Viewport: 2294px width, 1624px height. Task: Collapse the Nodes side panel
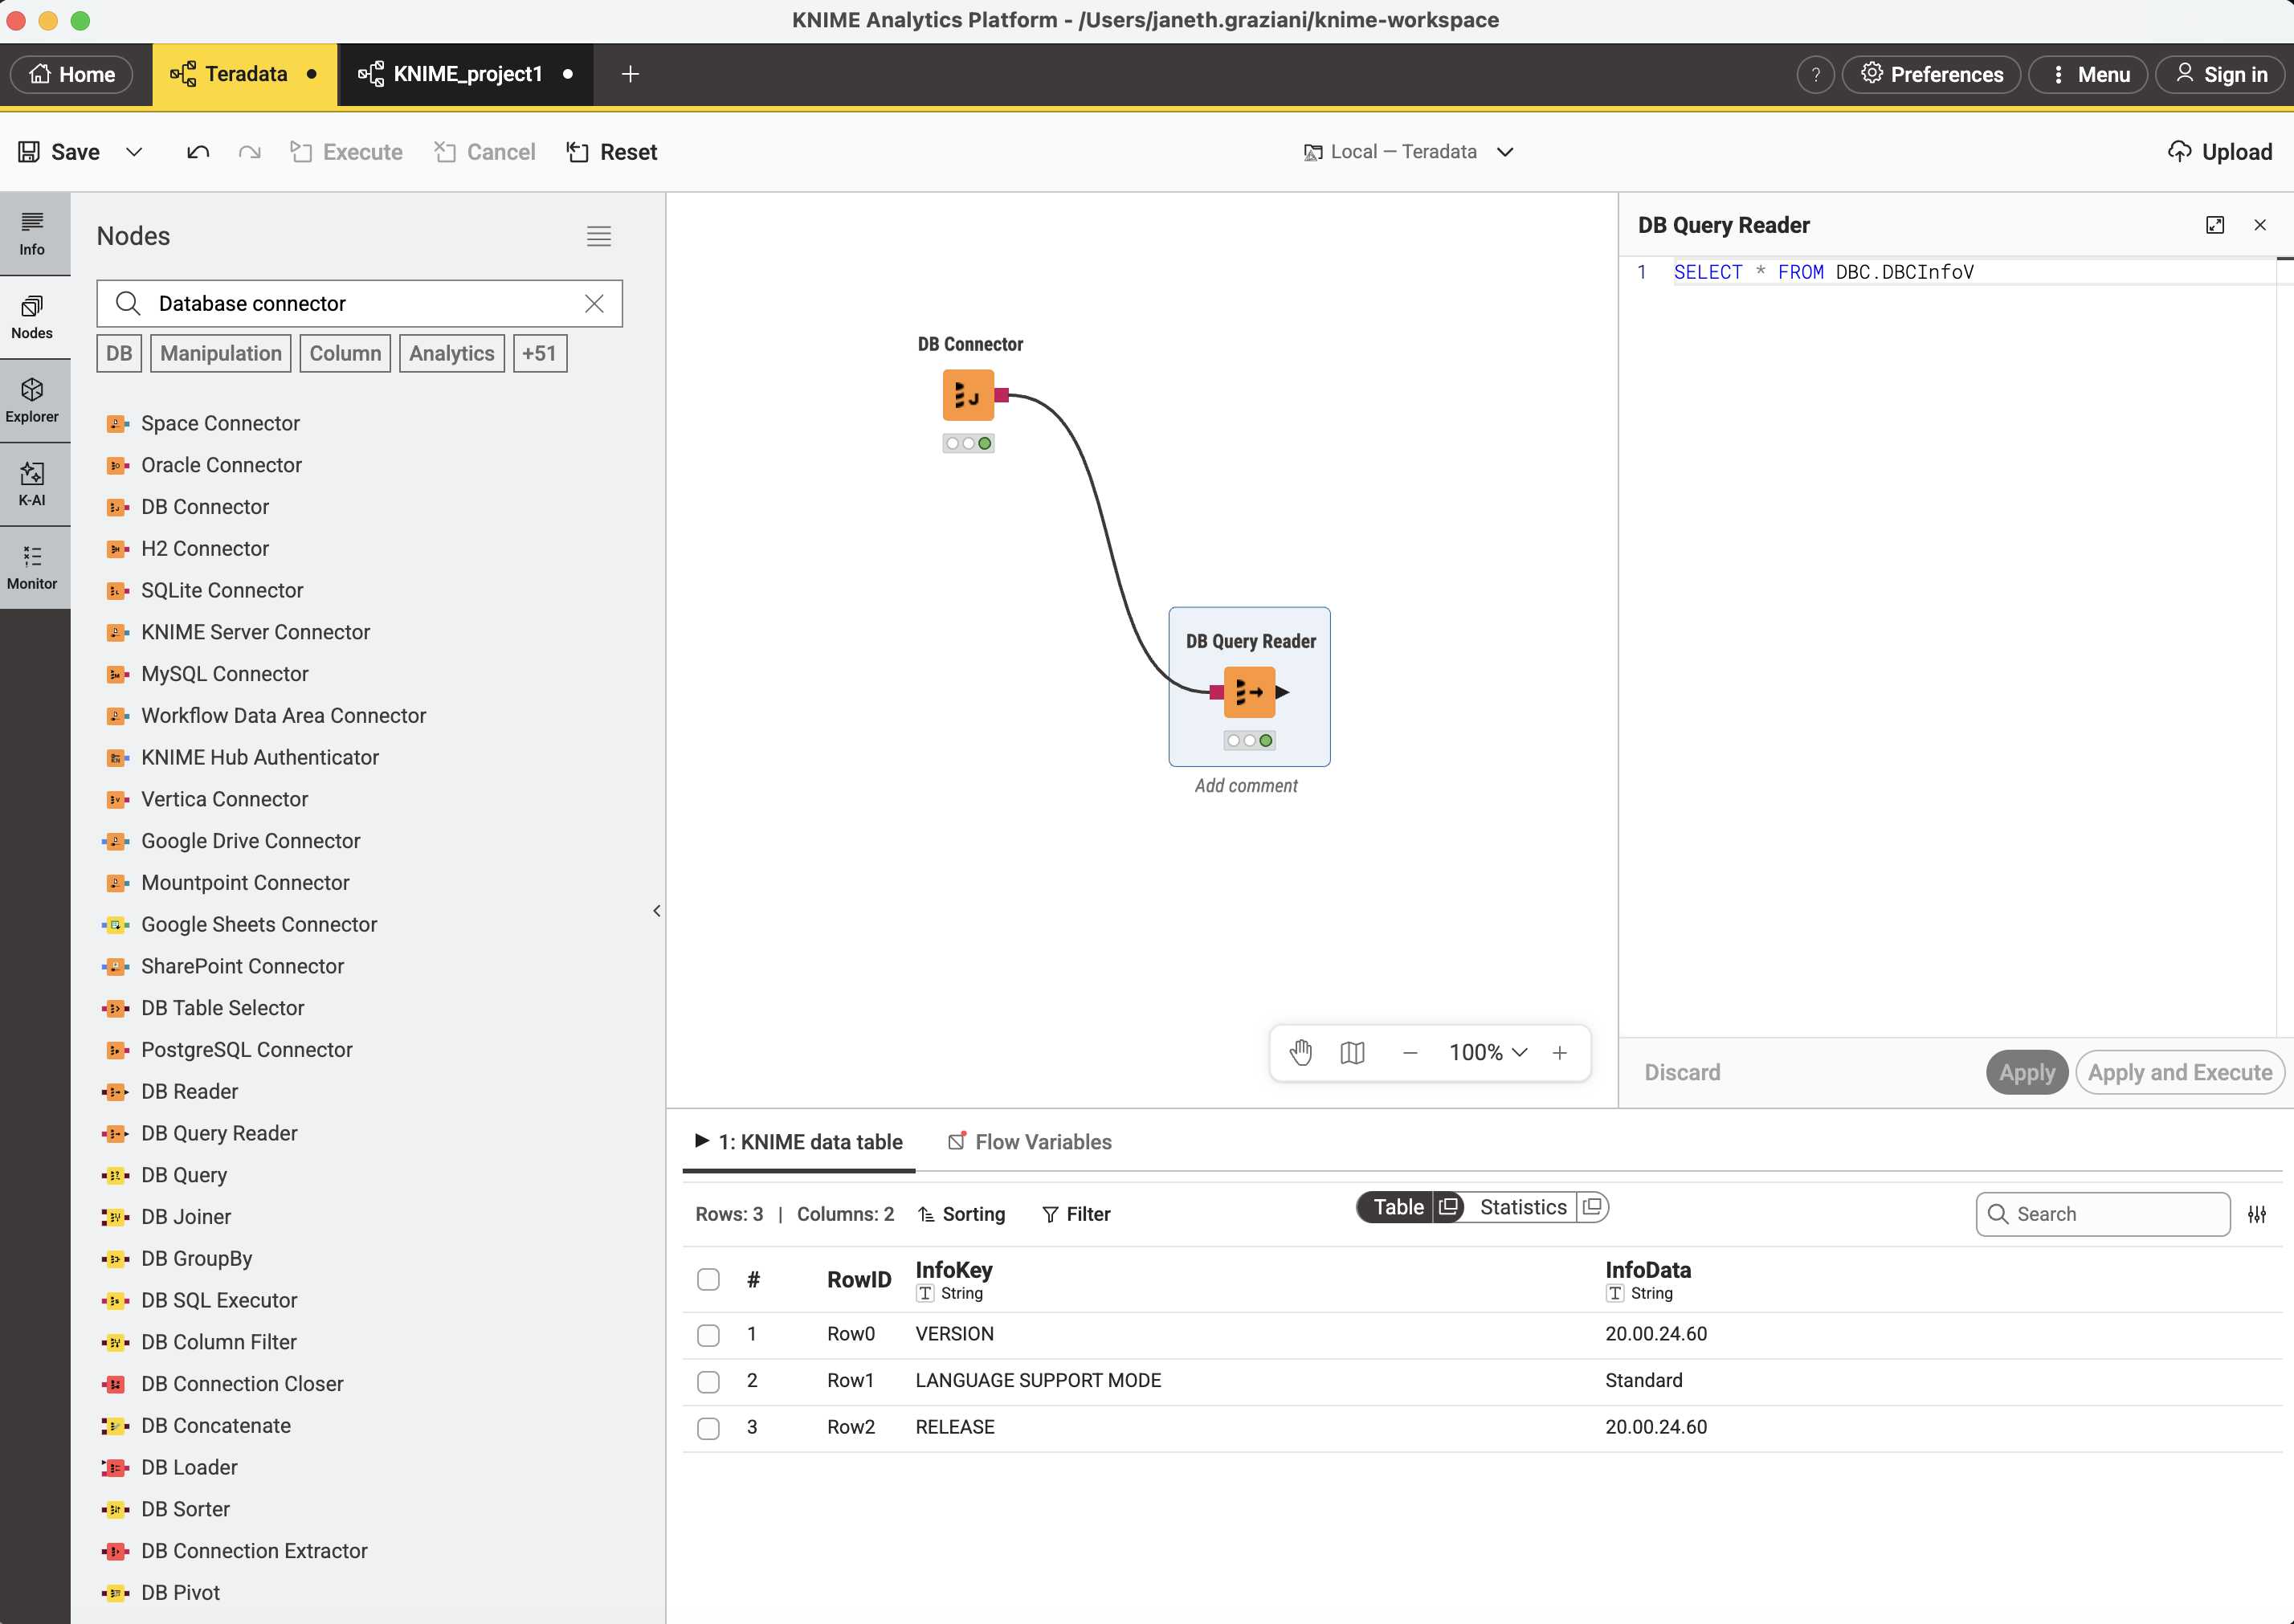pyautogui.click(x=657, y=911)
